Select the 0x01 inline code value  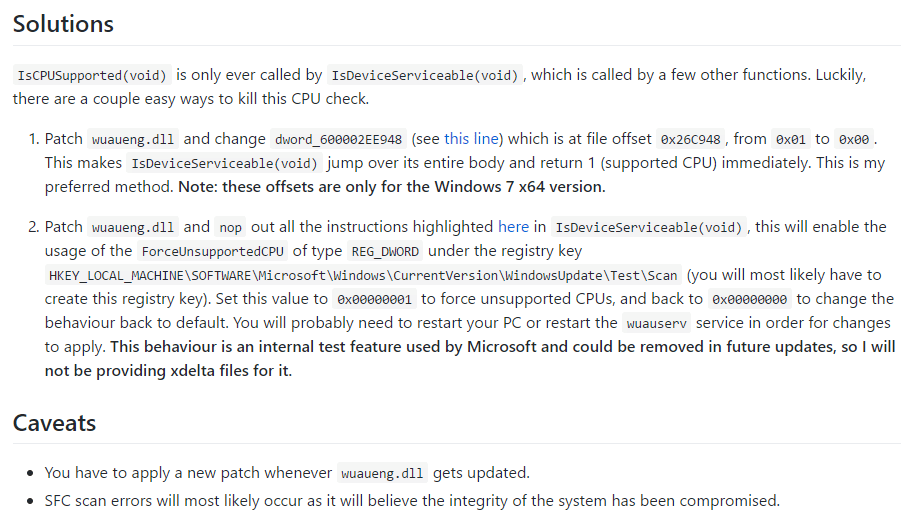[790, 140]
